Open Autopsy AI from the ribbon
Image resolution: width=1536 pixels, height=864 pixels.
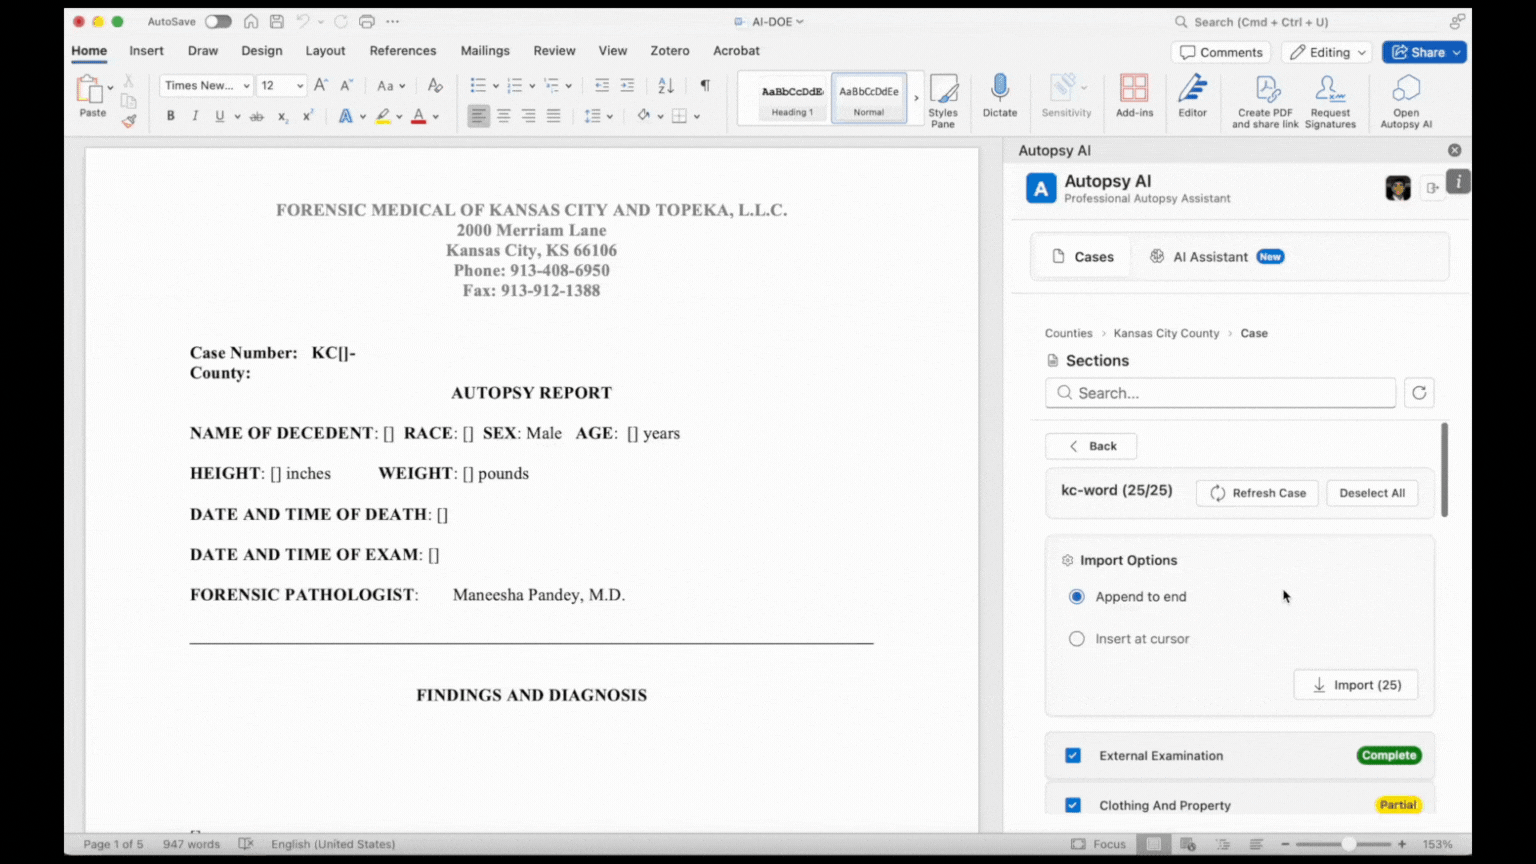coord(1405,99)
